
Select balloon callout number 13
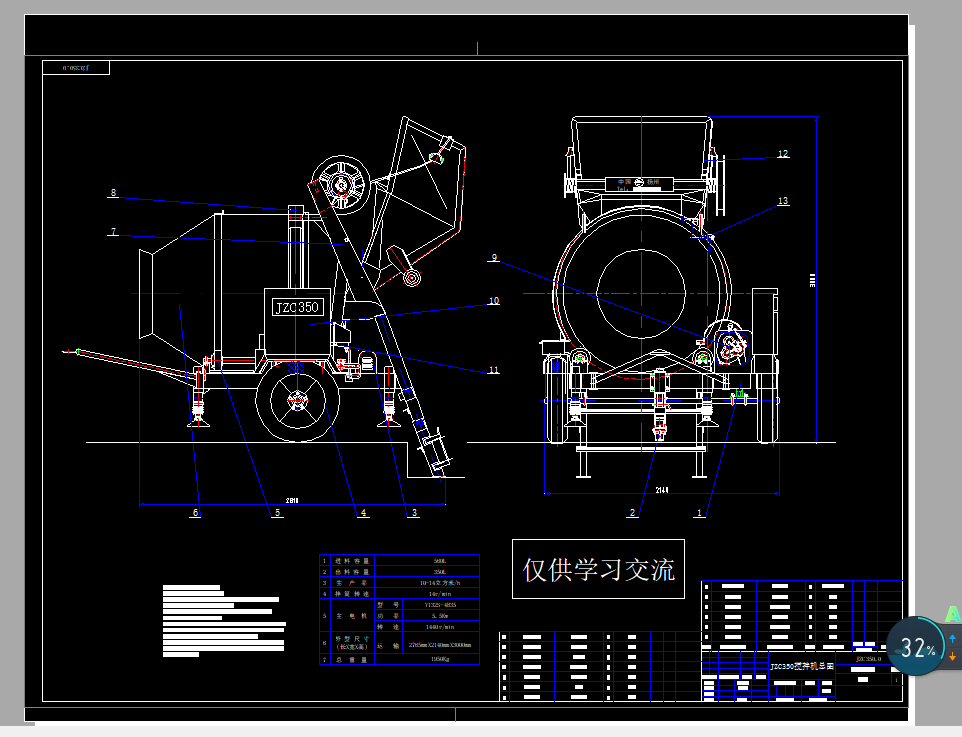point(783,200)
